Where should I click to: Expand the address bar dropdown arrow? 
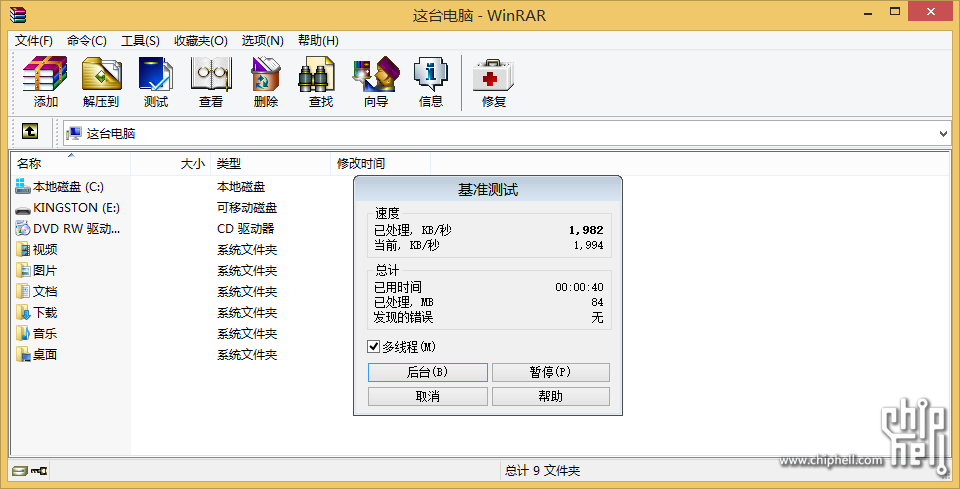pyautogui.click(x=943, y=133)
